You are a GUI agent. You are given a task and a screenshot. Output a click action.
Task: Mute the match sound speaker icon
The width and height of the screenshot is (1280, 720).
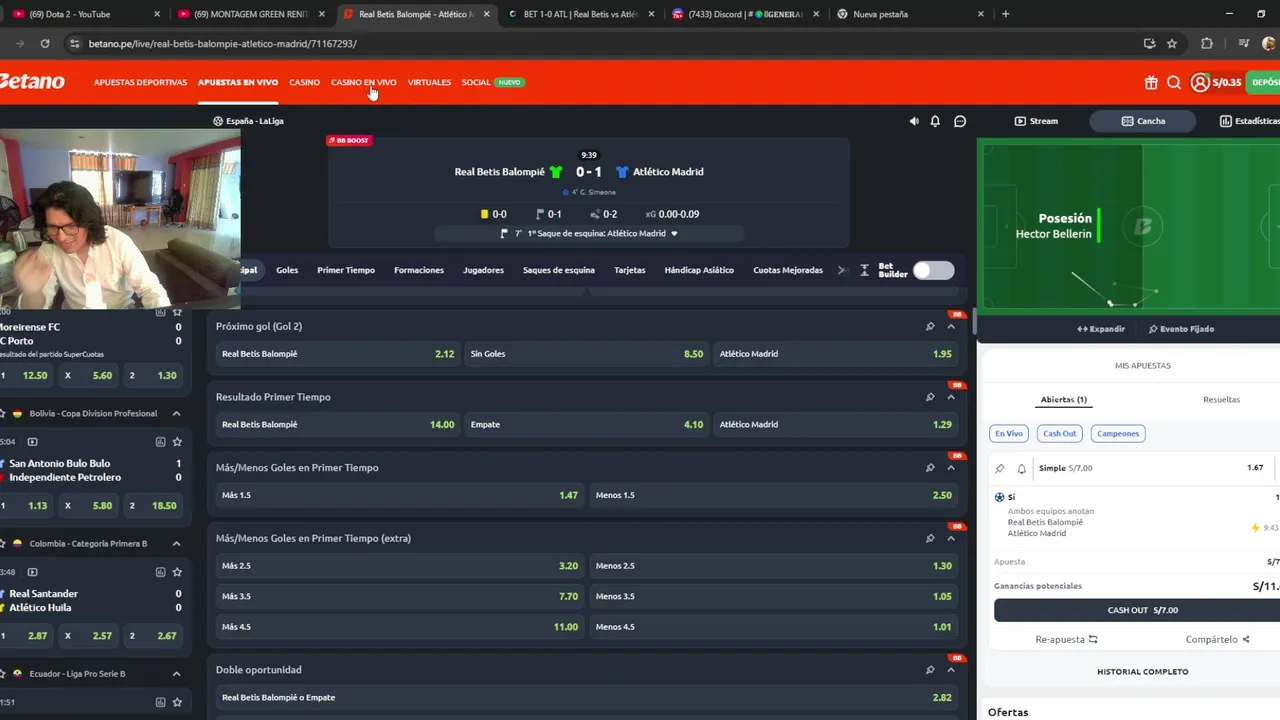(914, 121)
